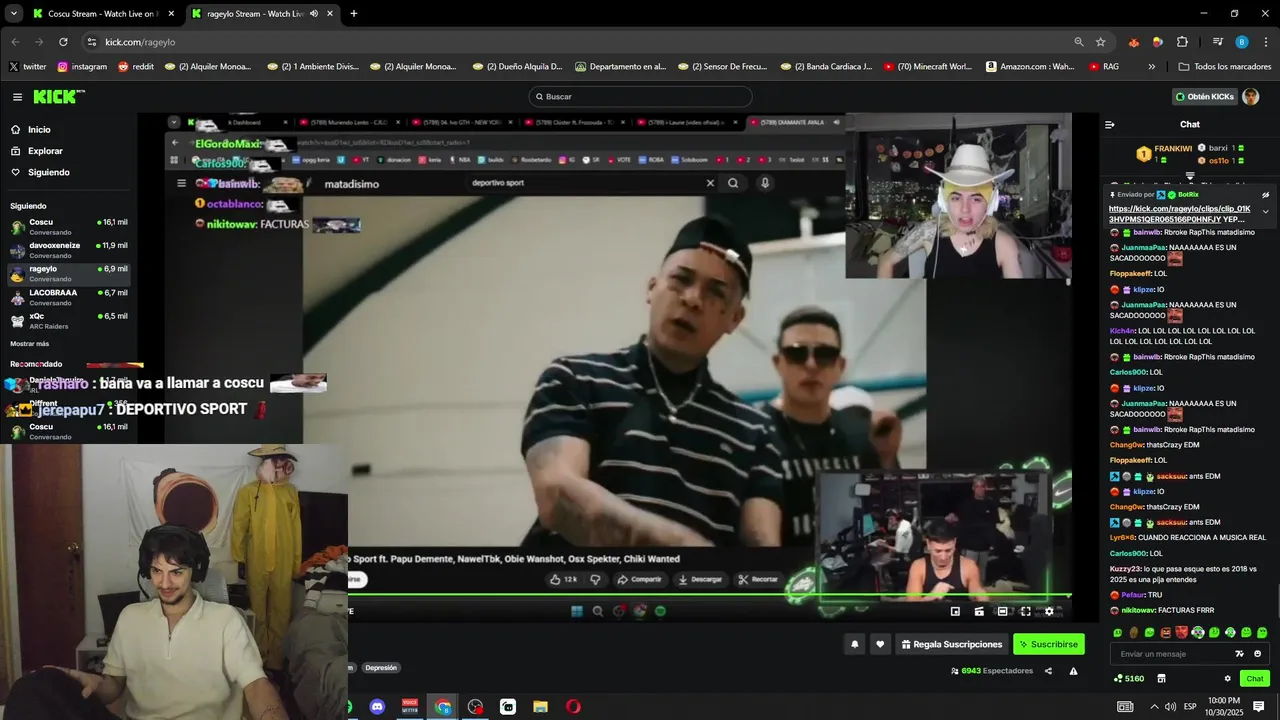Open the Coscu channel in the followed list
Viewport: 1280px width, 720px height.
[68, 227]
